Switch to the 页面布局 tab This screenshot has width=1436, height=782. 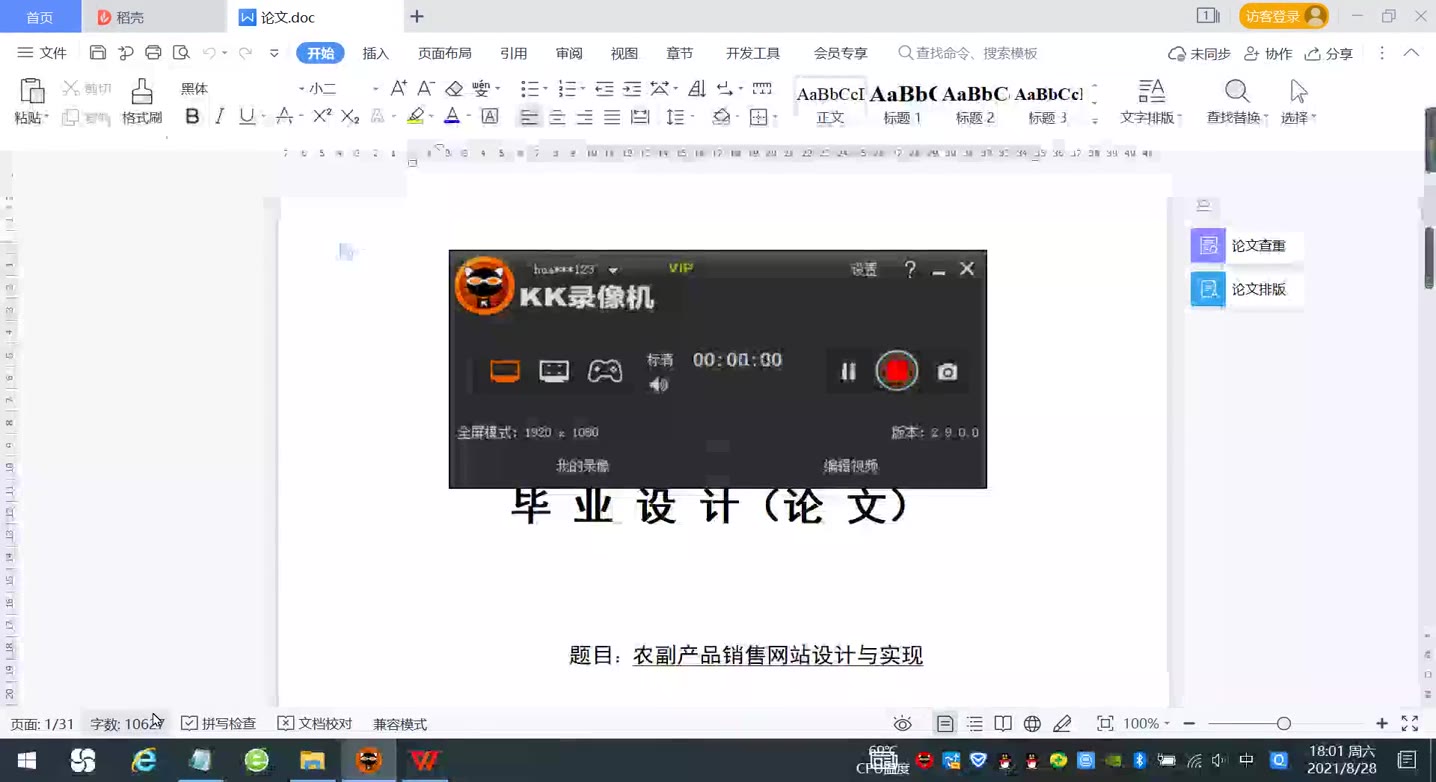445,53
